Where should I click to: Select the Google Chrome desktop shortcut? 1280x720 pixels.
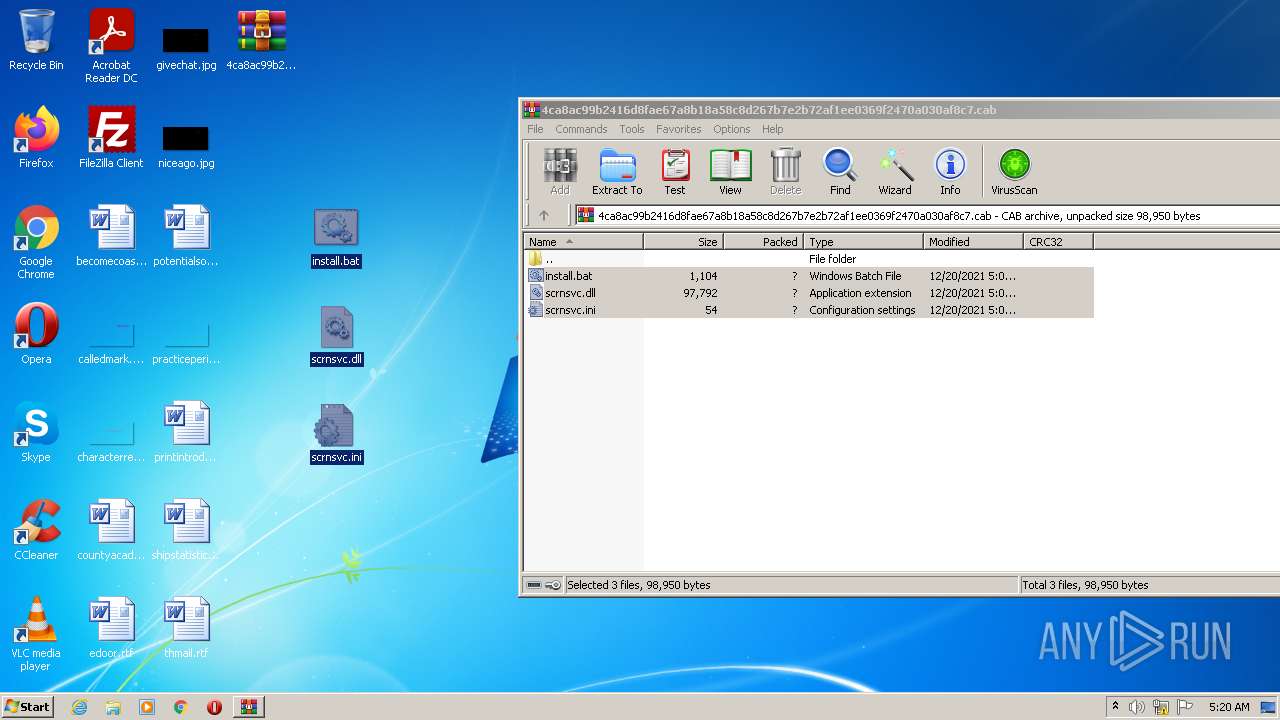coord(36,242)
